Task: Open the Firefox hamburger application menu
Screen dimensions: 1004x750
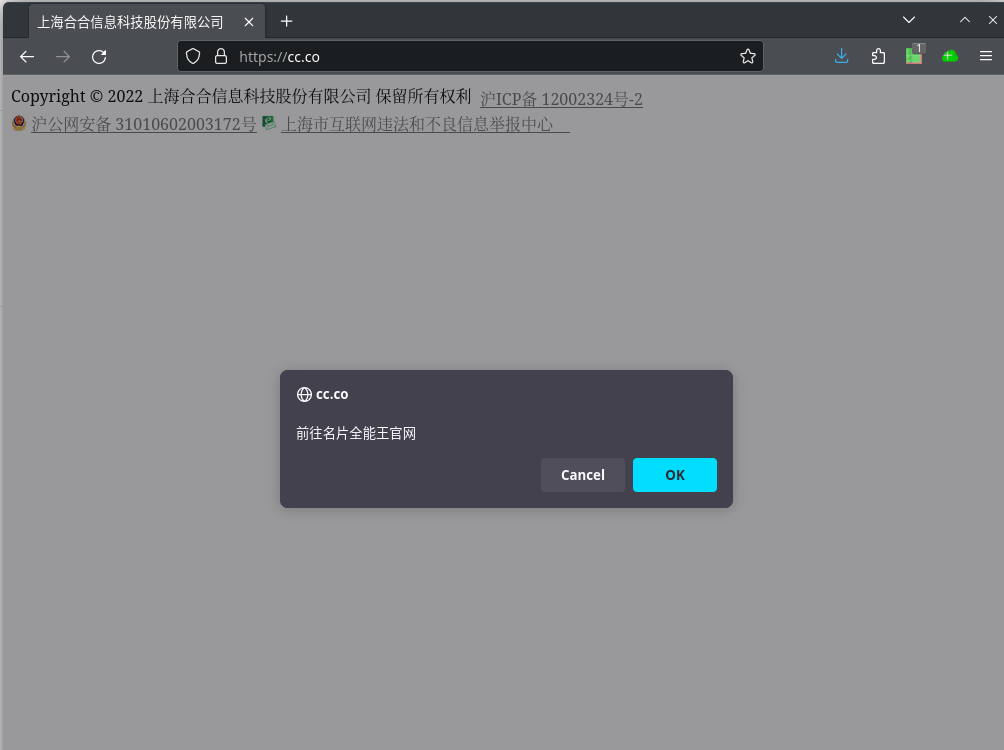Action: pyautogui.click(x=986, y=57)
